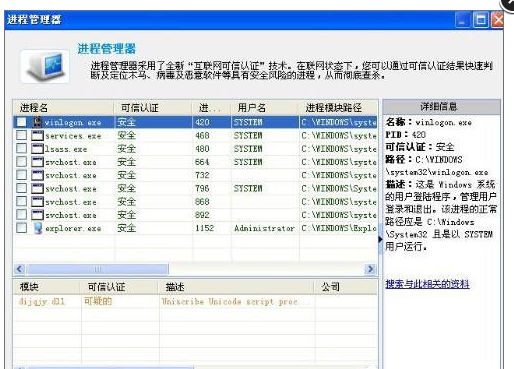This screenshot has width=514, height=369.
Task: Close the 进程管理器 window
Action: coord(497,20)
